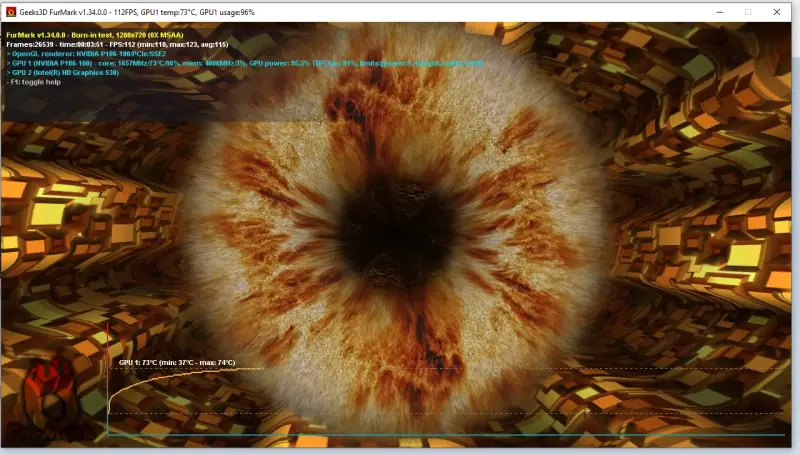This screenshot has height=455, width=800.
Task: Click the dark center of the furry donut
Action: 383,218
